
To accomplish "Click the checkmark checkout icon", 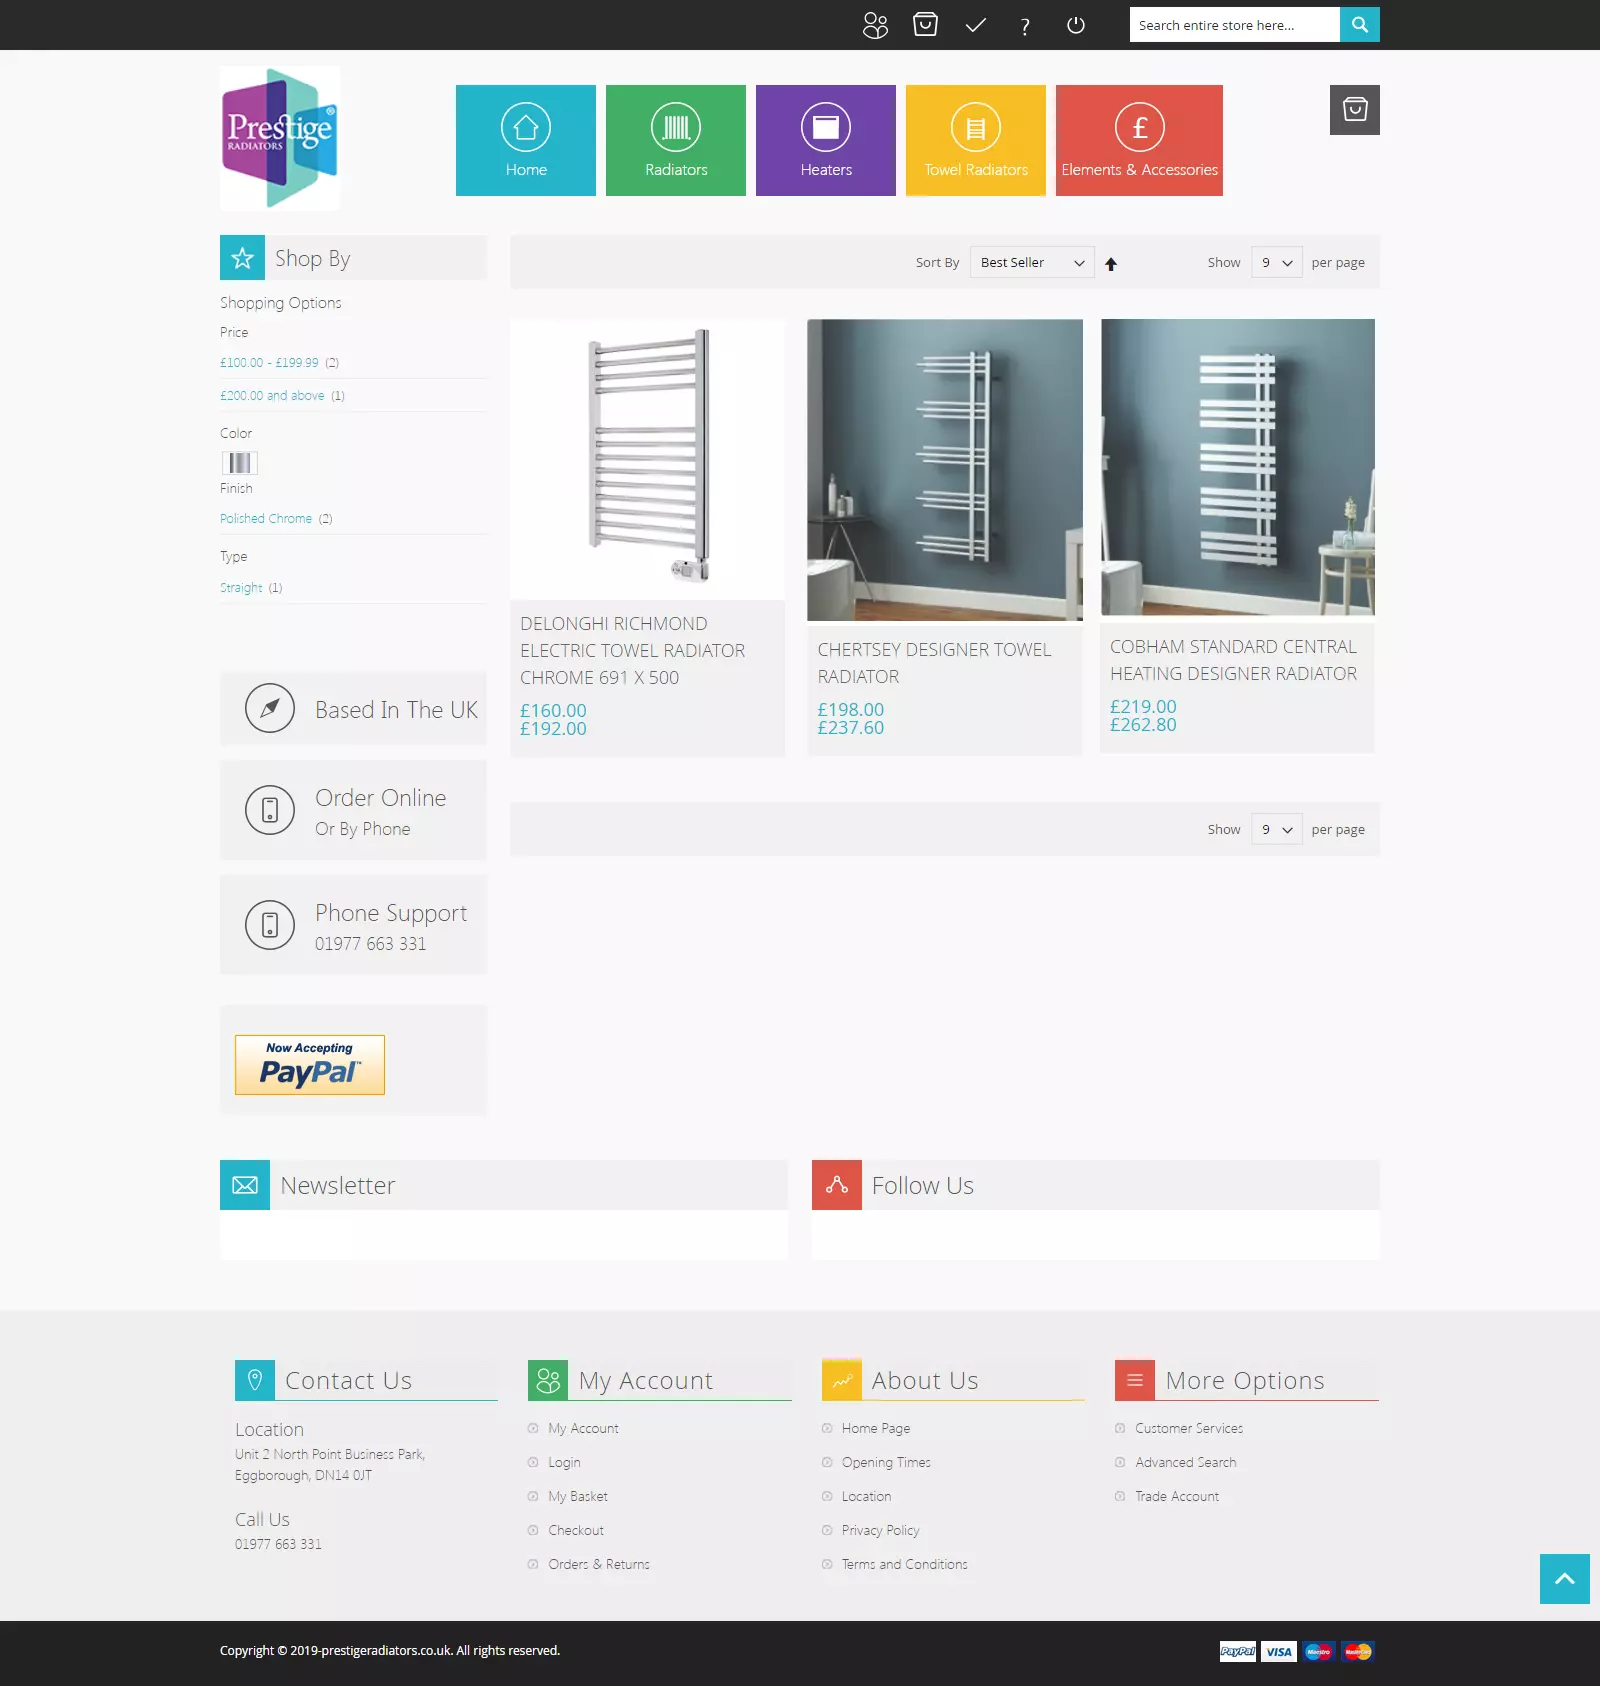I will pyautogui.click(x=975, y=25).
